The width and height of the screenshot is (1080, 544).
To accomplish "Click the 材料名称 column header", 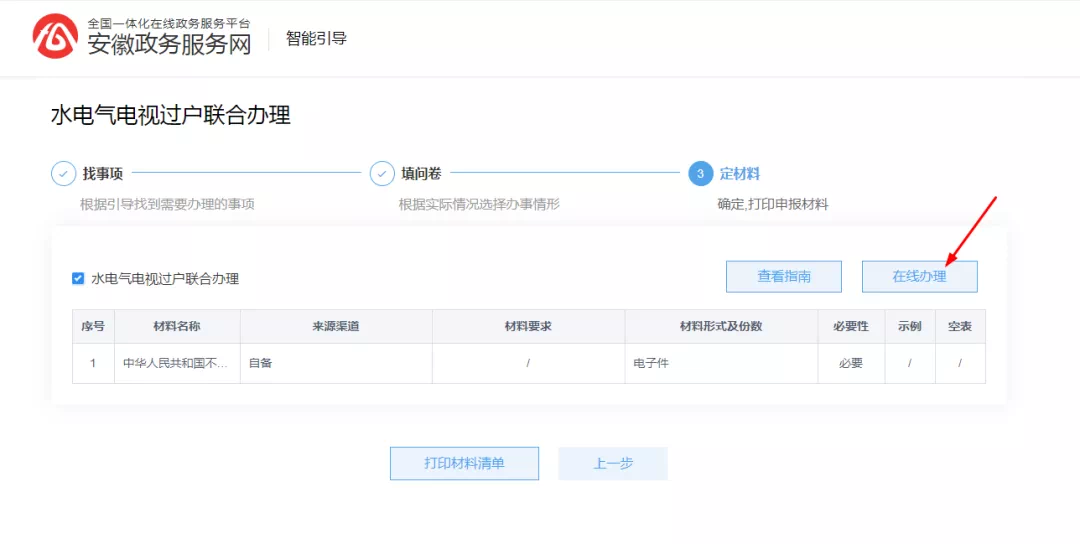I will click(x=177, y=327).
